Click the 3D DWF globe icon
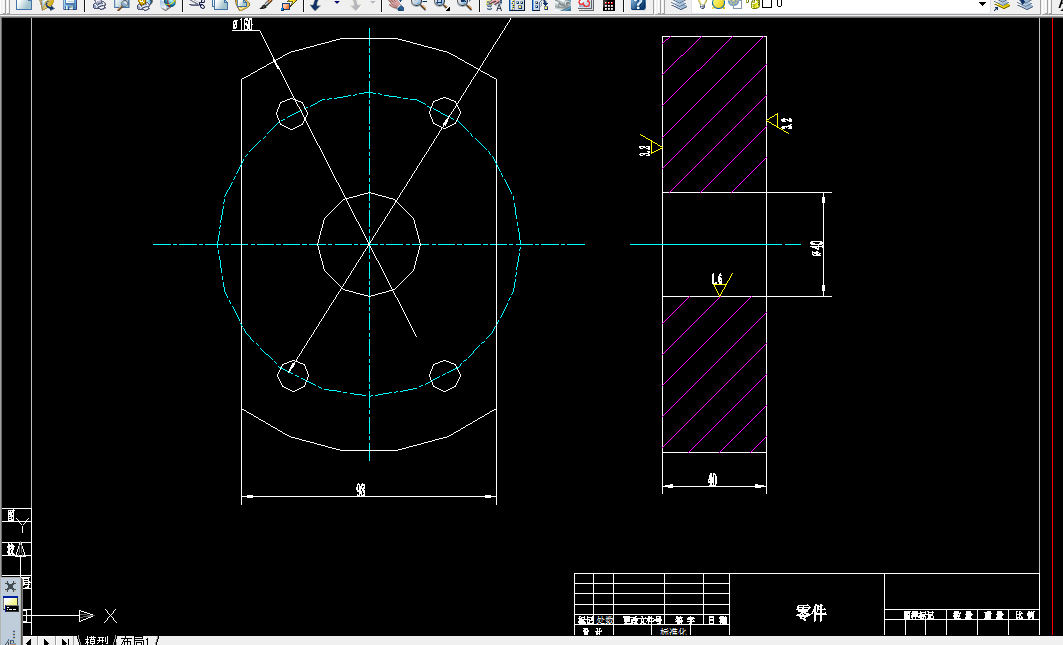The image size is (1063, 645). tap(167, 4)
